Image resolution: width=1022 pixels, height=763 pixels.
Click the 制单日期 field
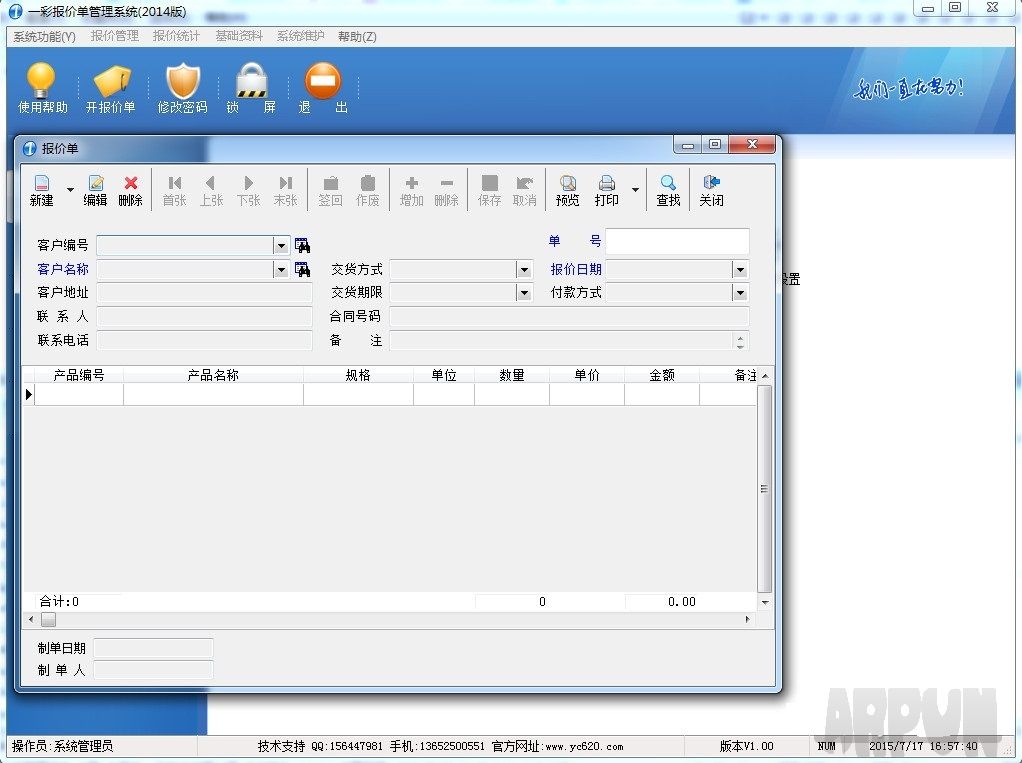click(153, 648)
